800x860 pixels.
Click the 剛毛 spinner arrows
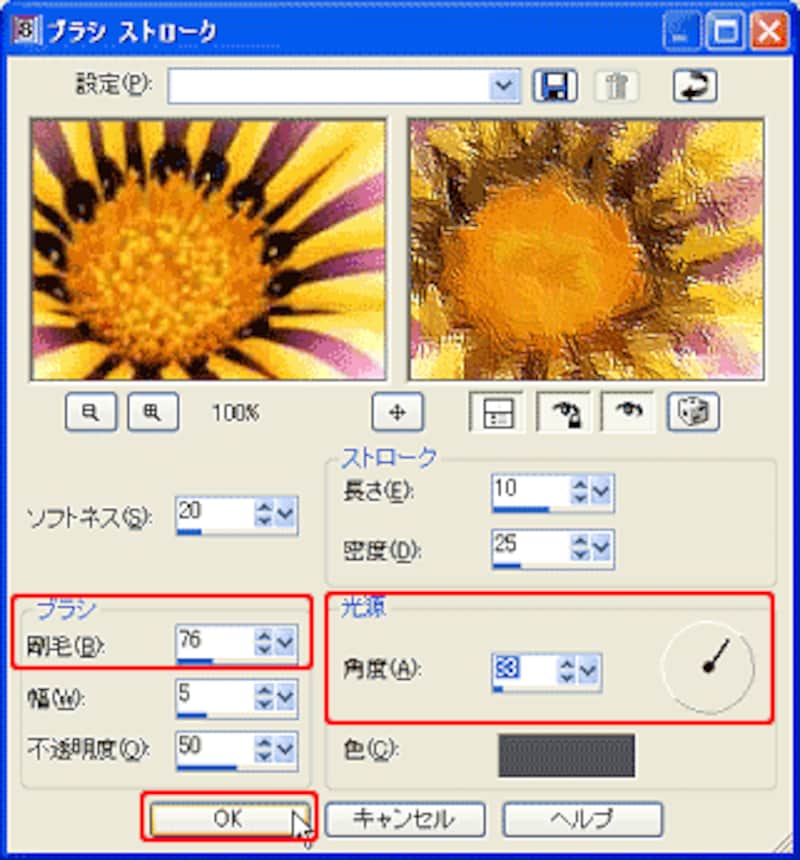pyautogui.click(x=264, y=642)
